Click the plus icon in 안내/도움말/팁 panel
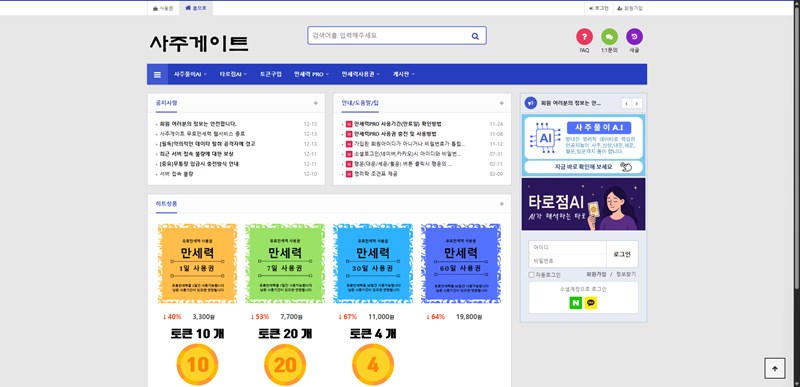The height and width of the screenshot is (387, 800). click(x=502, y=103)
